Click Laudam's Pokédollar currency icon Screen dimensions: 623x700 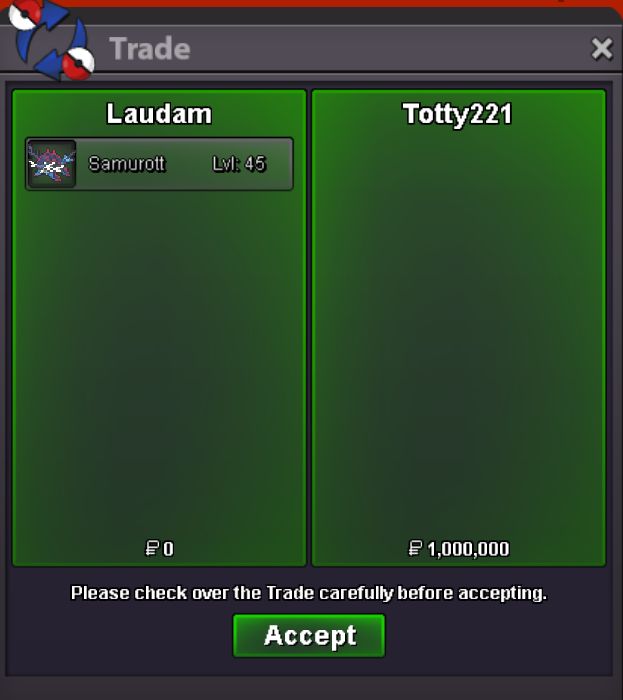pyautogui.click(x=152, y=548)
